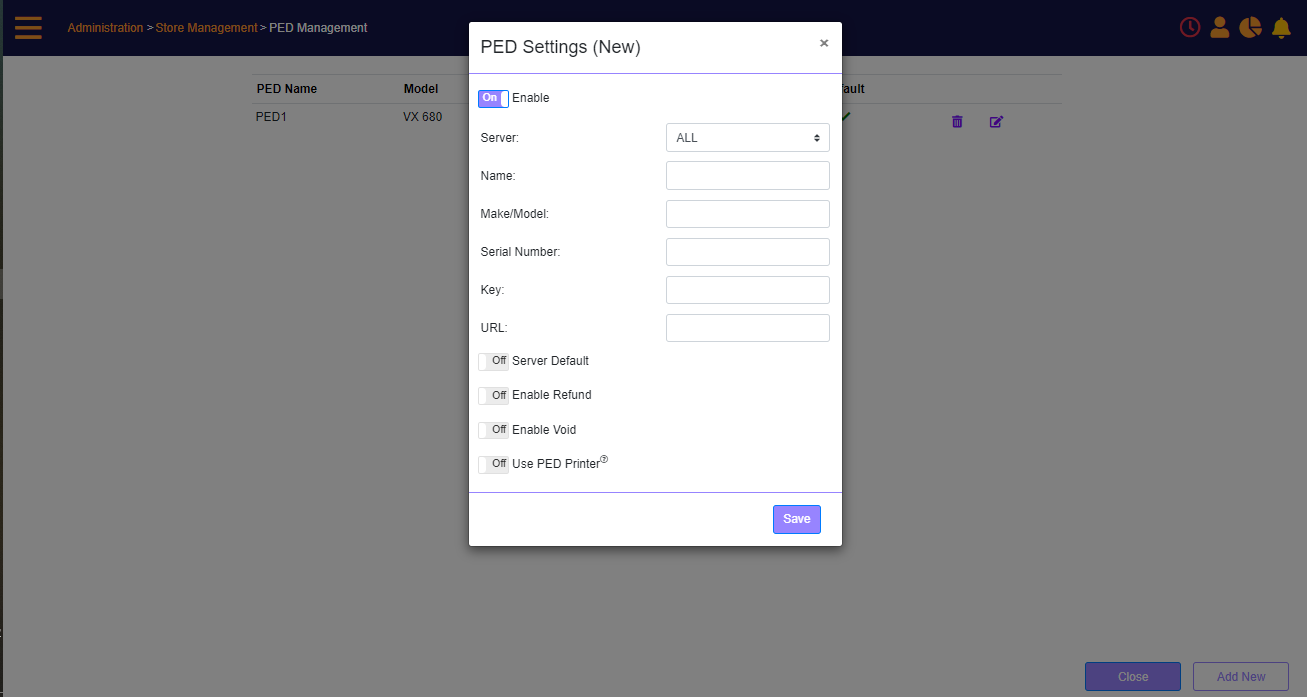This screenshot has width=1307, height=697.
Task: Click the Serial Number input field
Action: (x=748, y=252)
